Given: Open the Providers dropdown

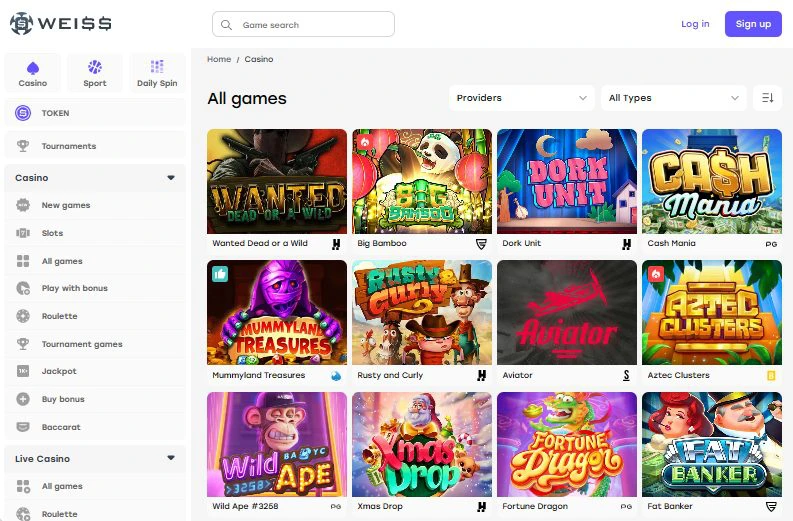Looking at the screenshot, I should point(521,98).
